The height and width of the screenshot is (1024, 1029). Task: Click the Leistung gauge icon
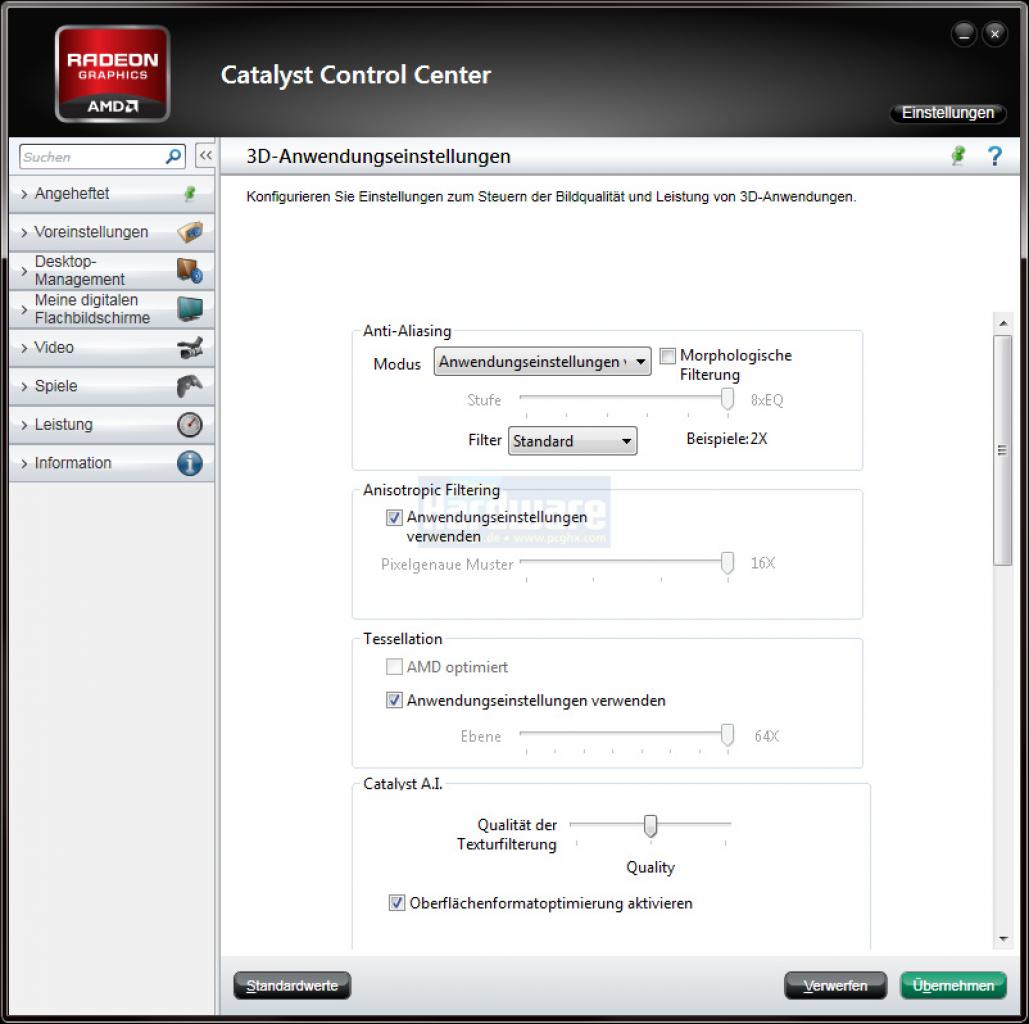click(190, 424)
